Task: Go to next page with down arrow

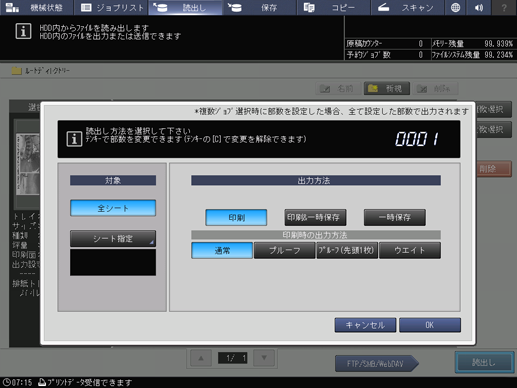Action: coord(264,358)
